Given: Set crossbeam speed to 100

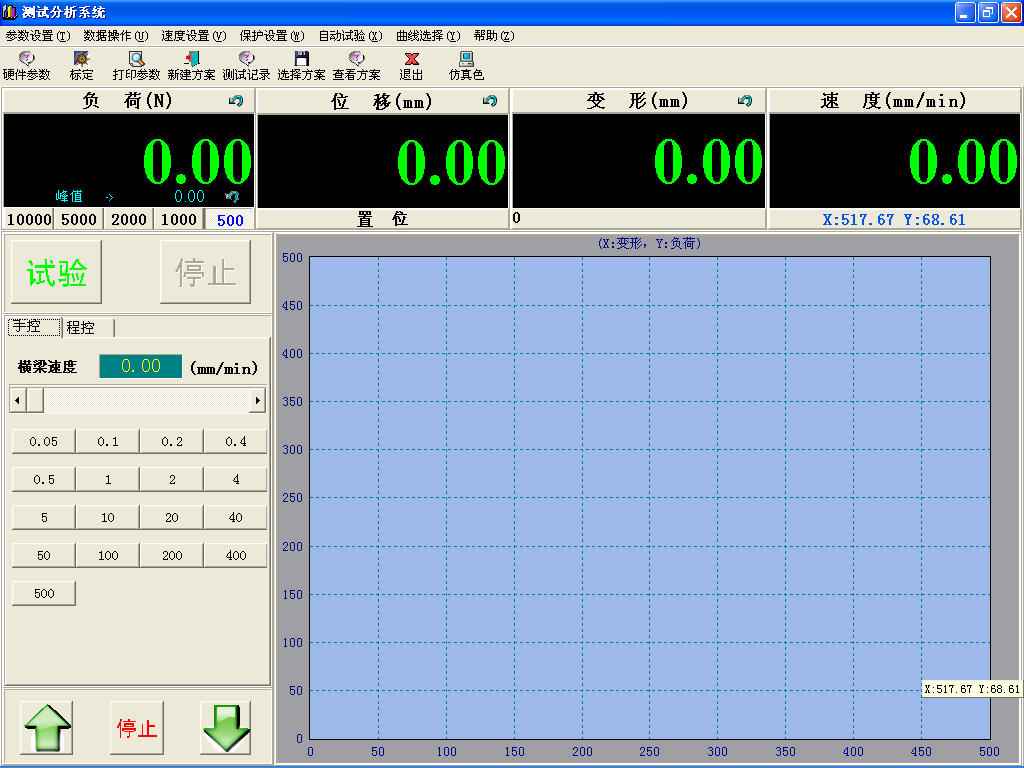Looking at the screenshot, I should click(x=108, y=555).
